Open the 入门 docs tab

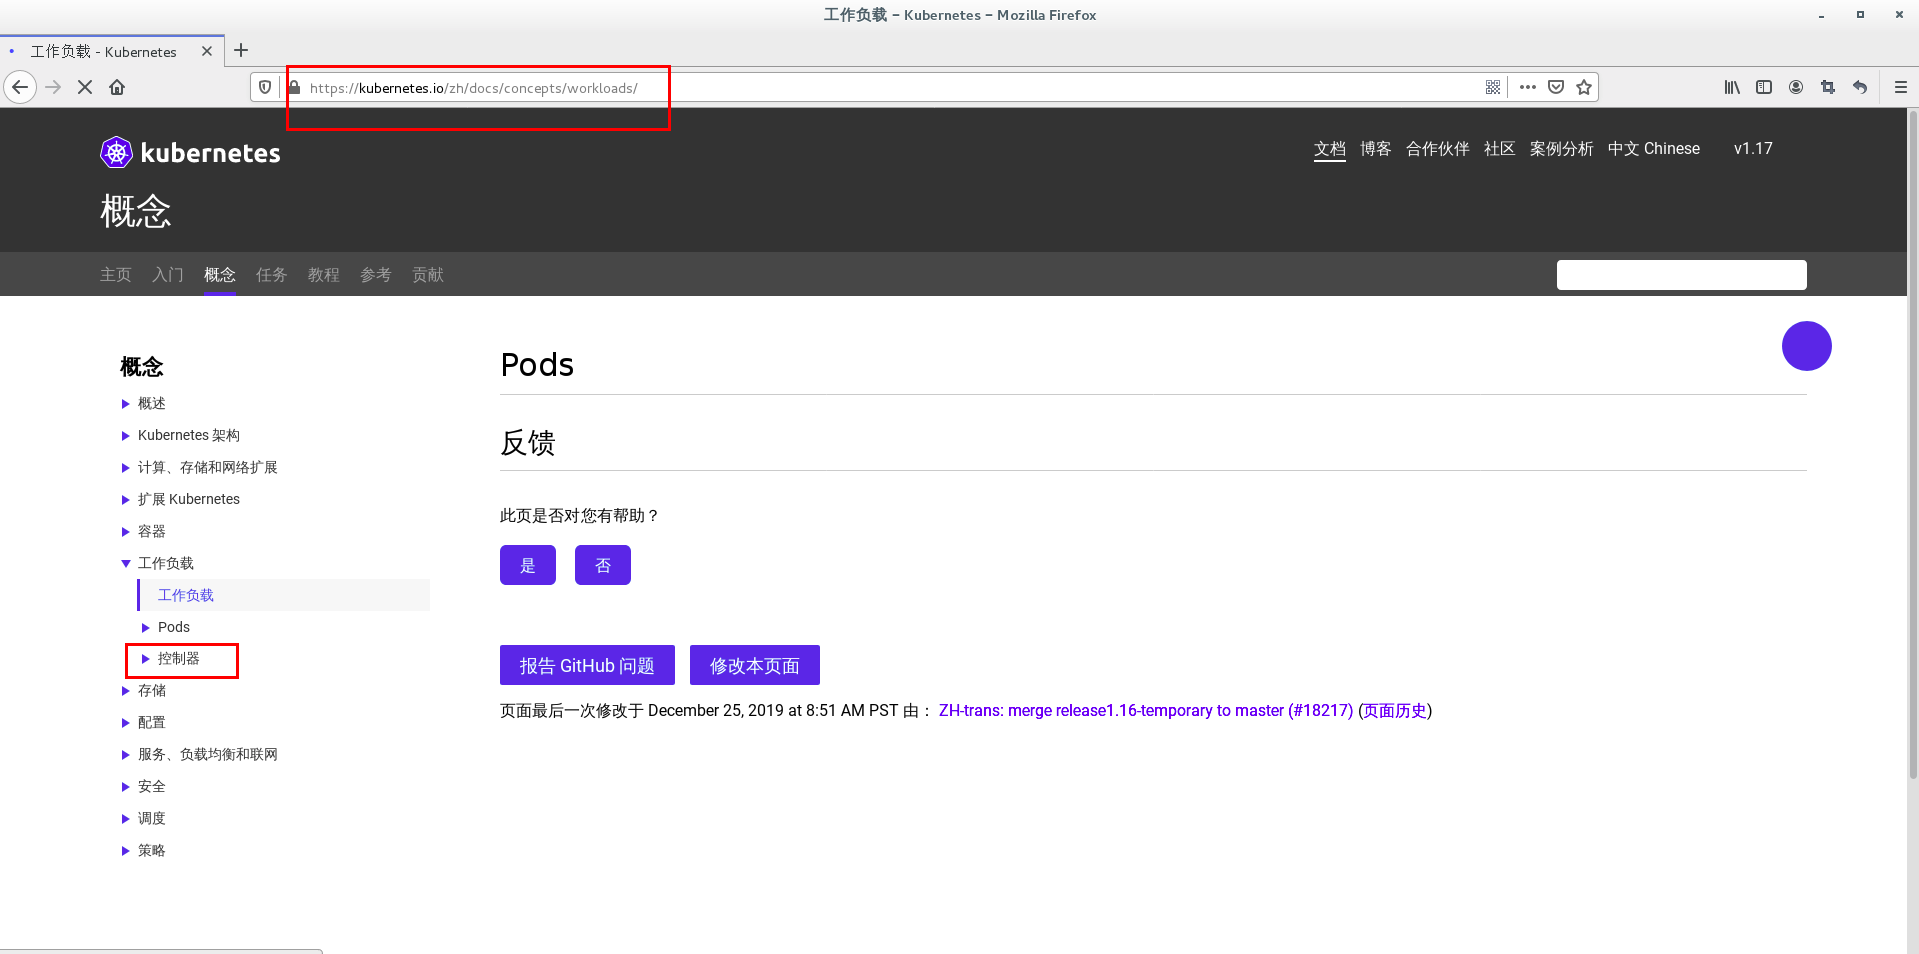tap(168, 274)
